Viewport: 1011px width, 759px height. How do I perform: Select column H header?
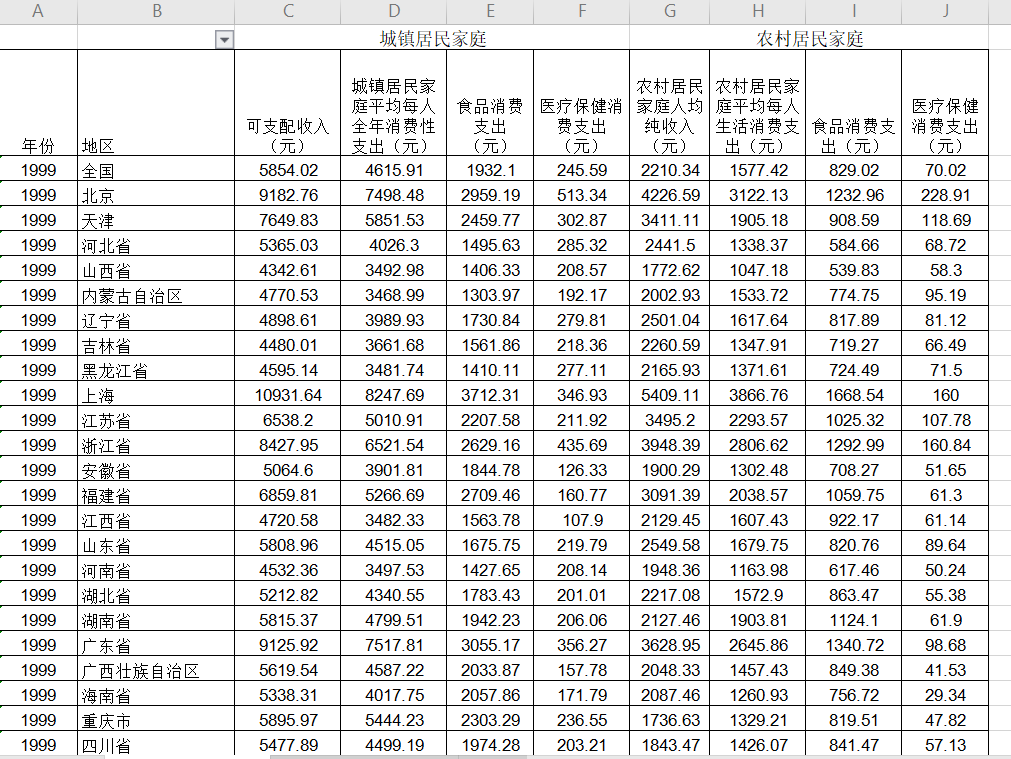(x=758, y=12)
